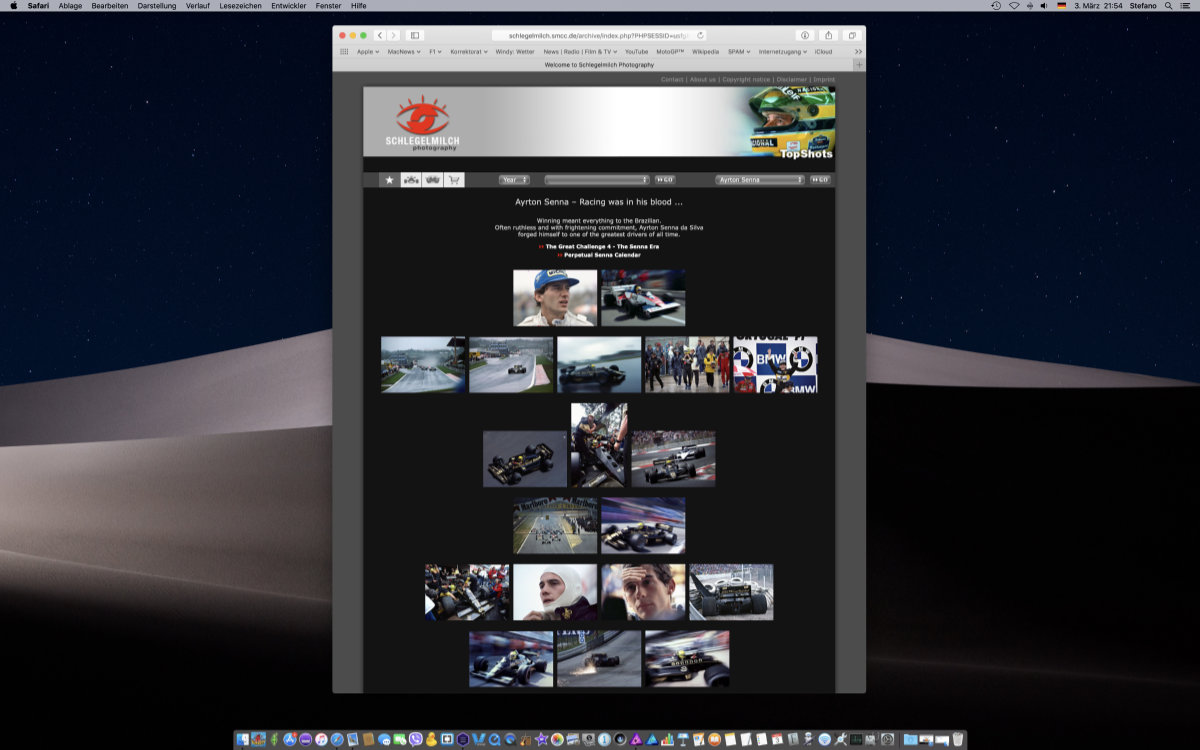Open the Safari downloads icon
The width and height of the screenshot is (1200, 750).
click(x=804, y=35)
